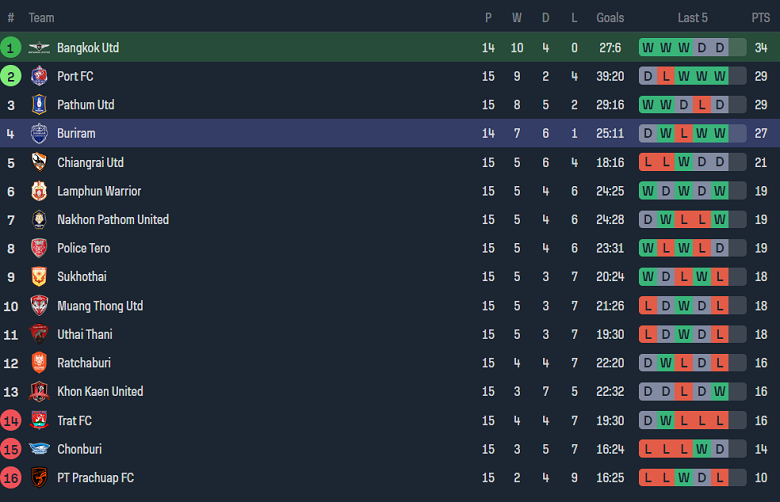Click Port FC's red L form badge

[x=666, y=76]
